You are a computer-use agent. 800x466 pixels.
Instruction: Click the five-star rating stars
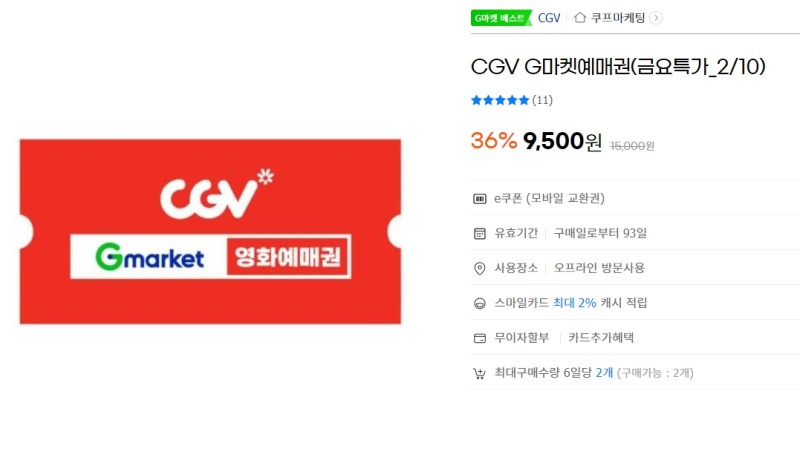click(x=500, y=100)
